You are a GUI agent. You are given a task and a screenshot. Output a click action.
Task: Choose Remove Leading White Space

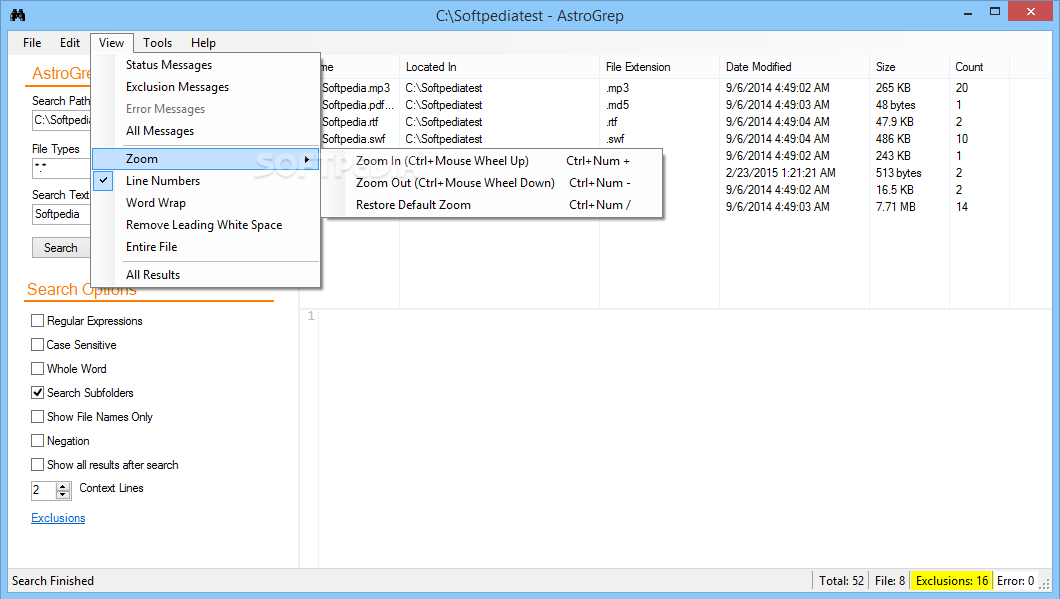[206, 224]
